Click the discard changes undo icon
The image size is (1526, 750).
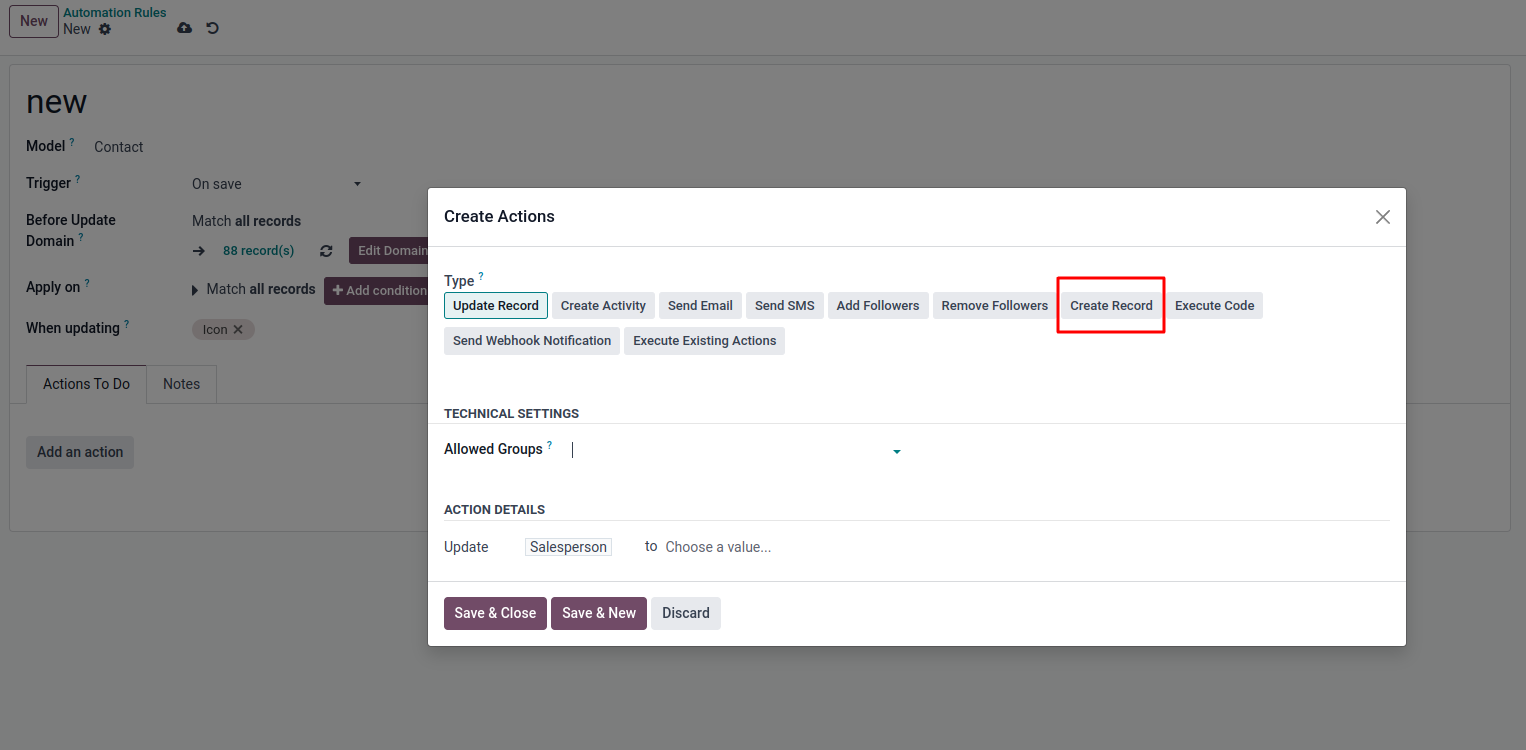point(212,28)
